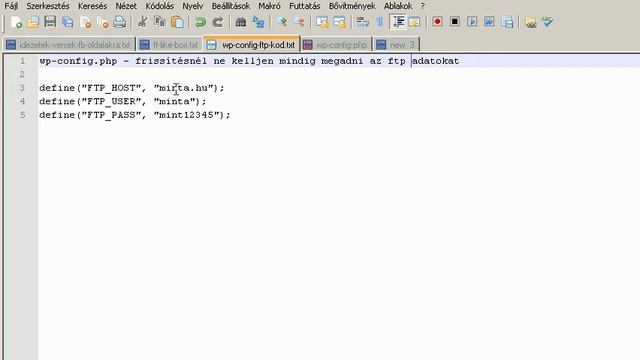Run the macro multiple times icon
Image resolution: width=640 pixels, height=360 pixels.
coord(489,22)
